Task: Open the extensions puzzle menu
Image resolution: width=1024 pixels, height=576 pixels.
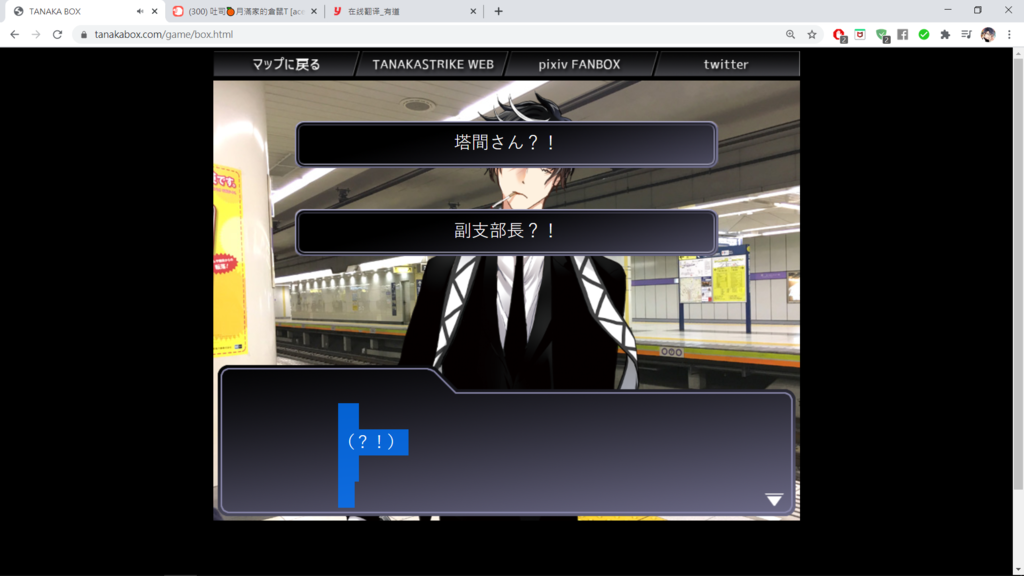Action: coord(945,35)
